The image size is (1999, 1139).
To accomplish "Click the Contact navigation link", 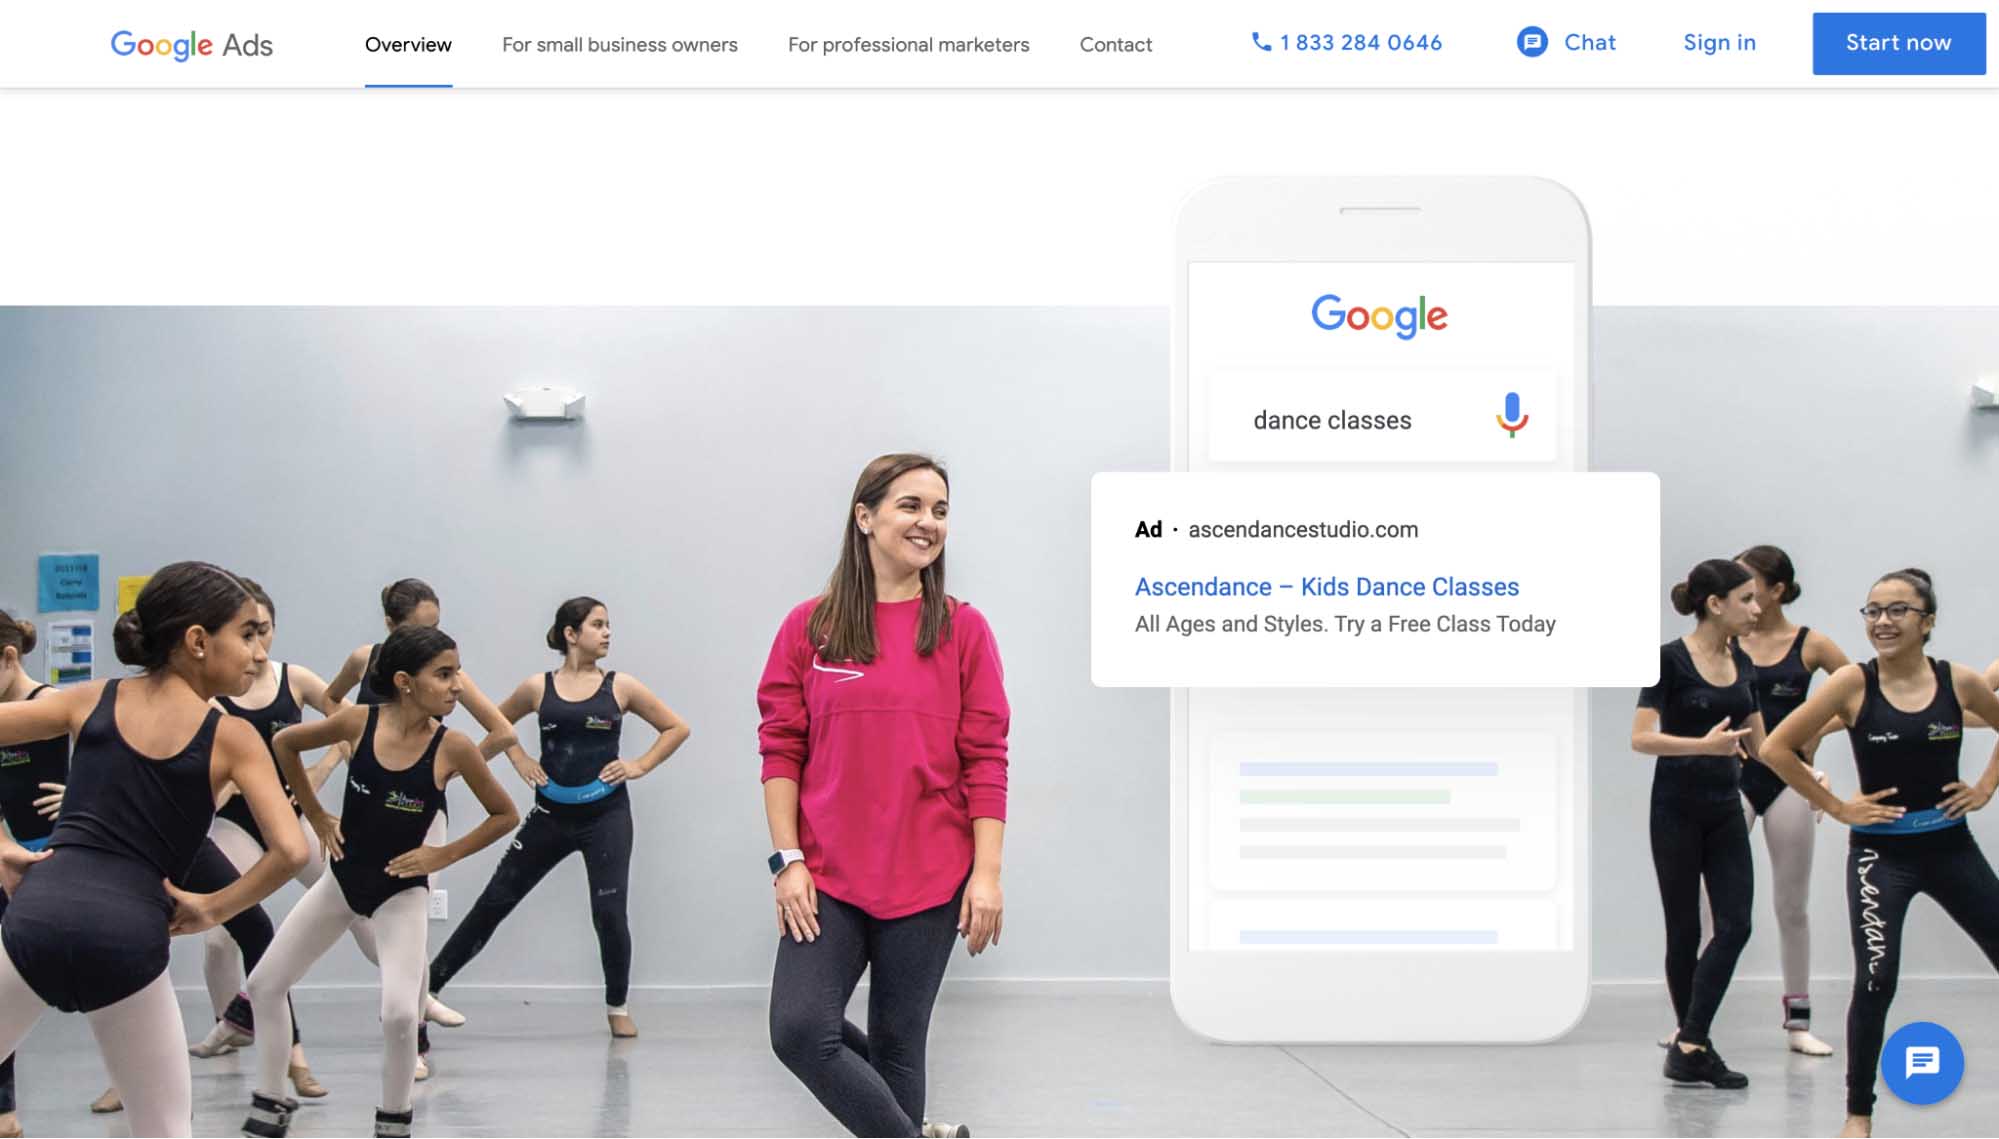I will 1115,44.
